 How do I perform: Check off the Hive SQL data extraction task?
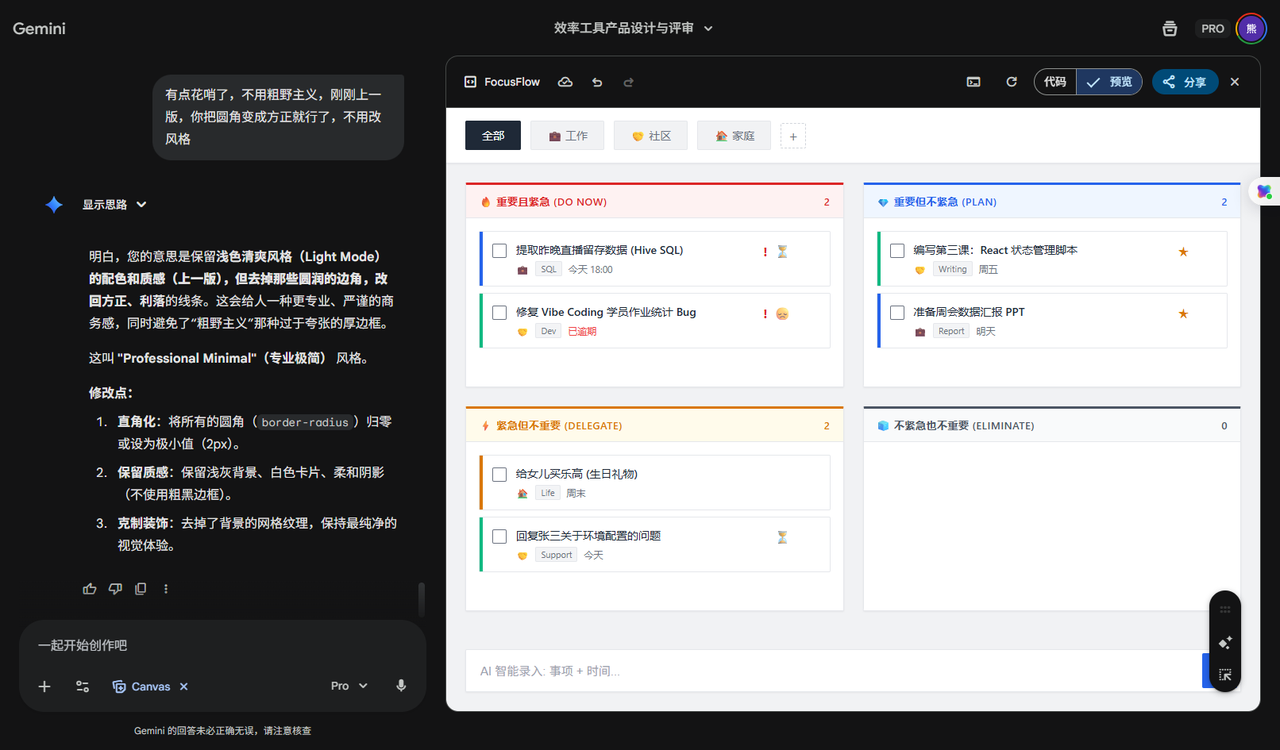pos(499,250)
